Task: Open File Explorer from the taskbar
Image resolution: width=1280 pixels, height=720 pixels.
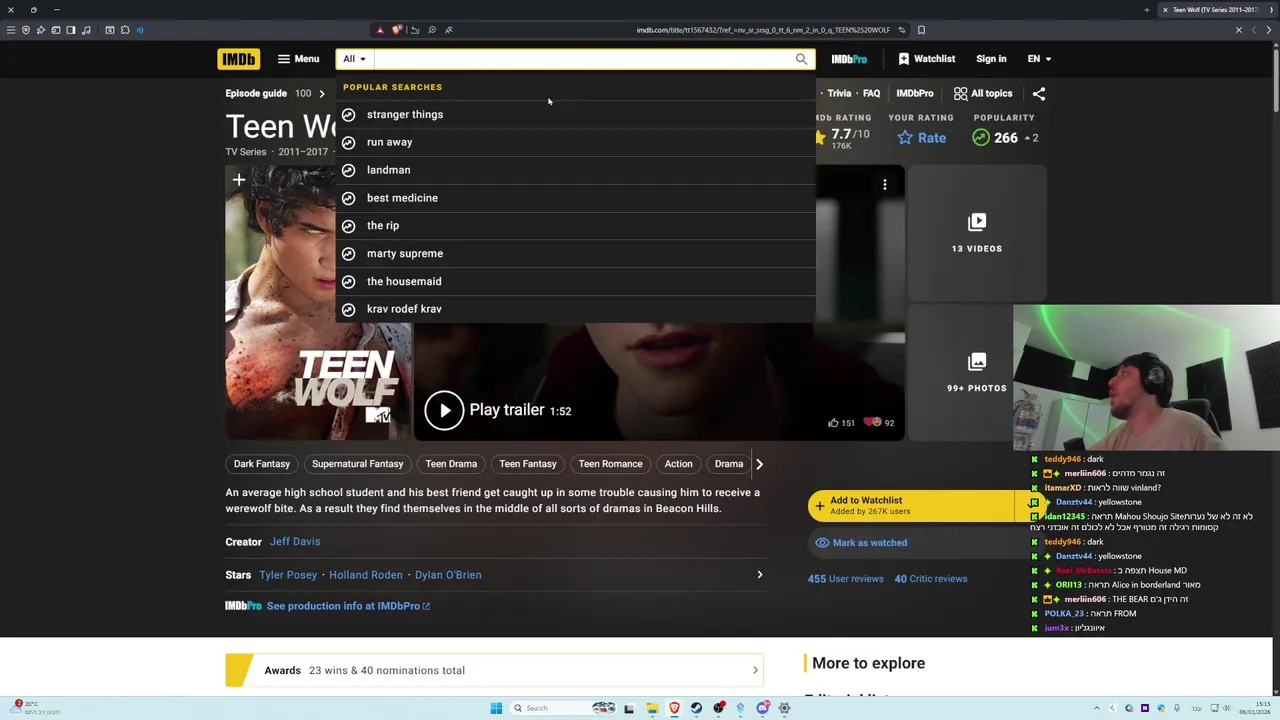Action: 652,708
